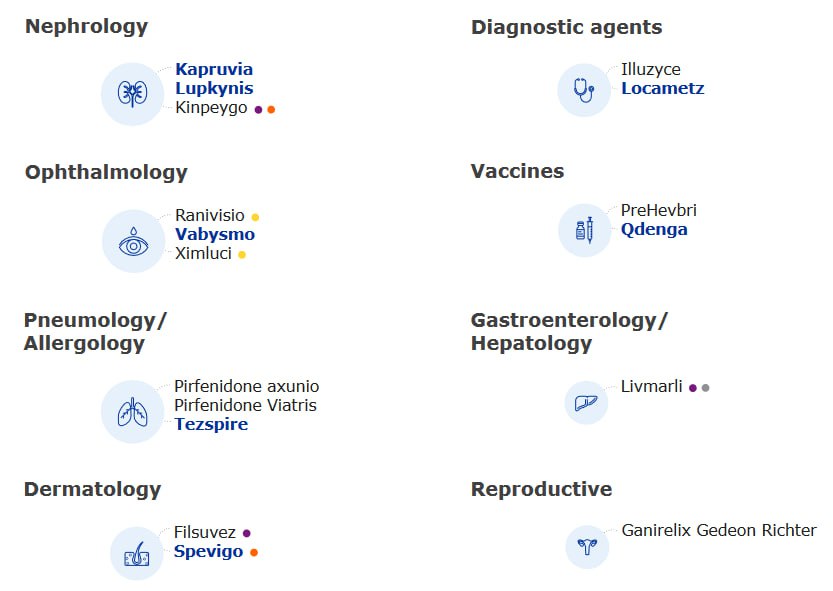Click the orange dot next to Kinpeygo
833x591 pixels.
click(271, 109)
